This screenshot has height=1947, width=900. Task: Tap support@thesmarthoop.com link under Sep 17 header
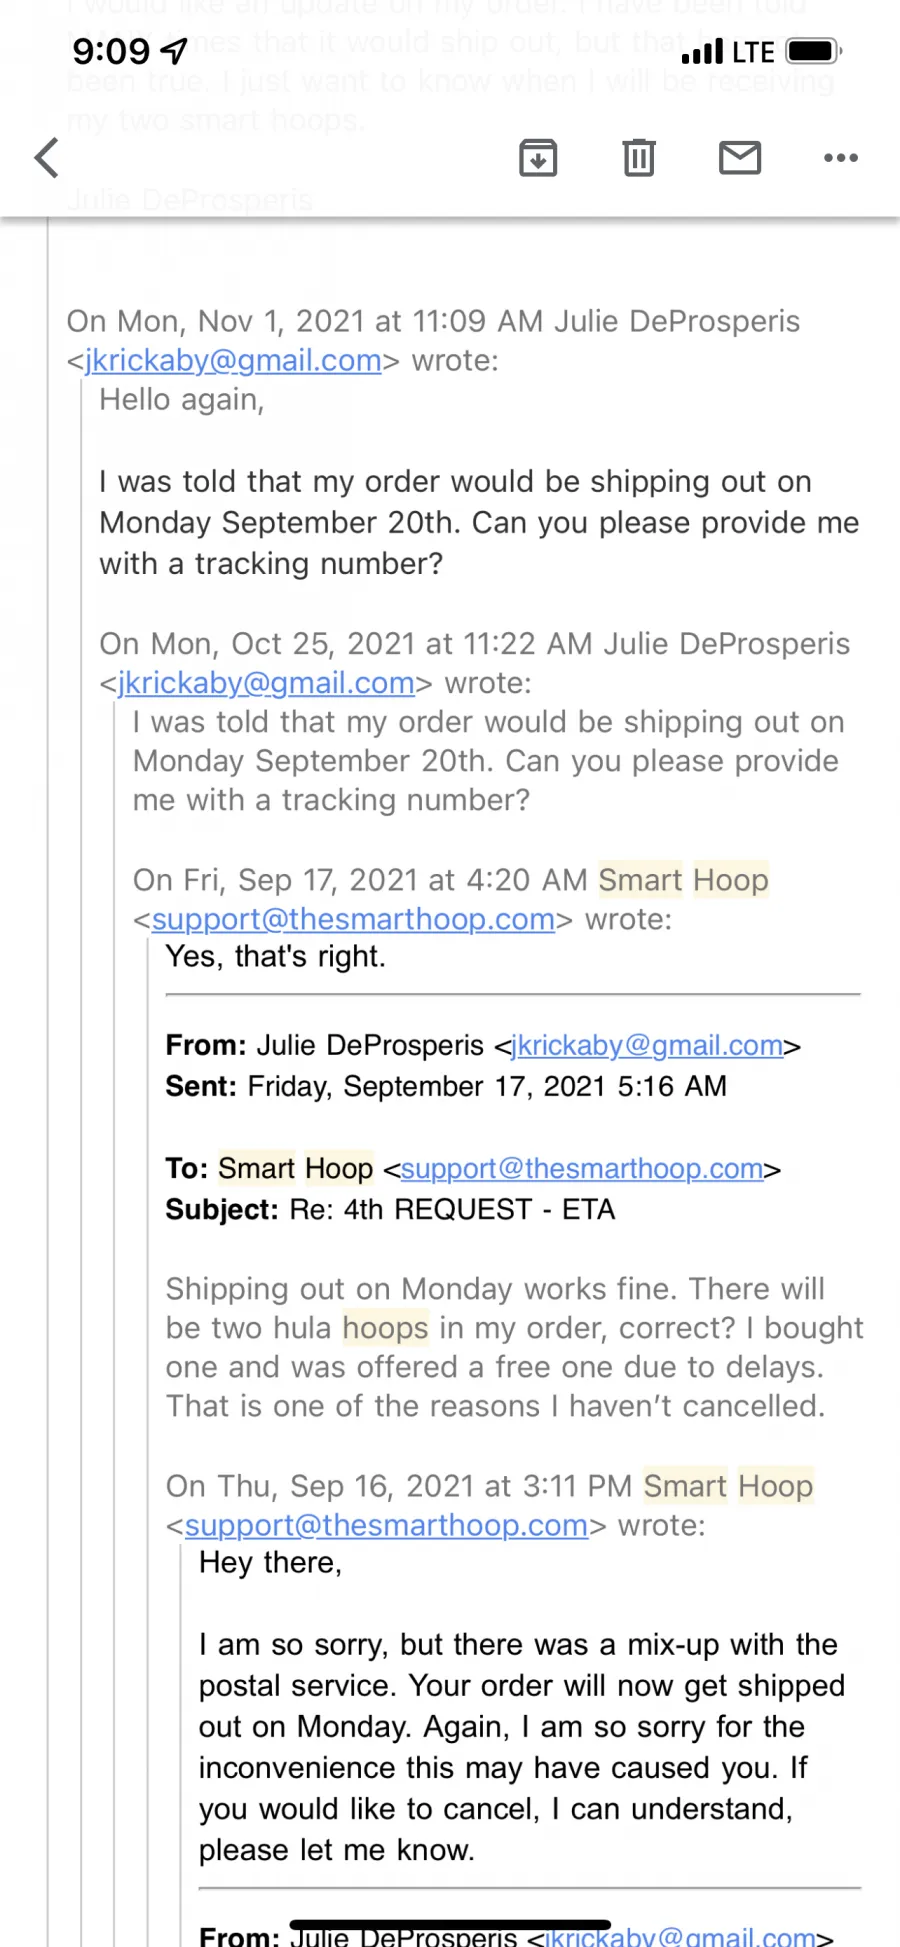point(353,919)
